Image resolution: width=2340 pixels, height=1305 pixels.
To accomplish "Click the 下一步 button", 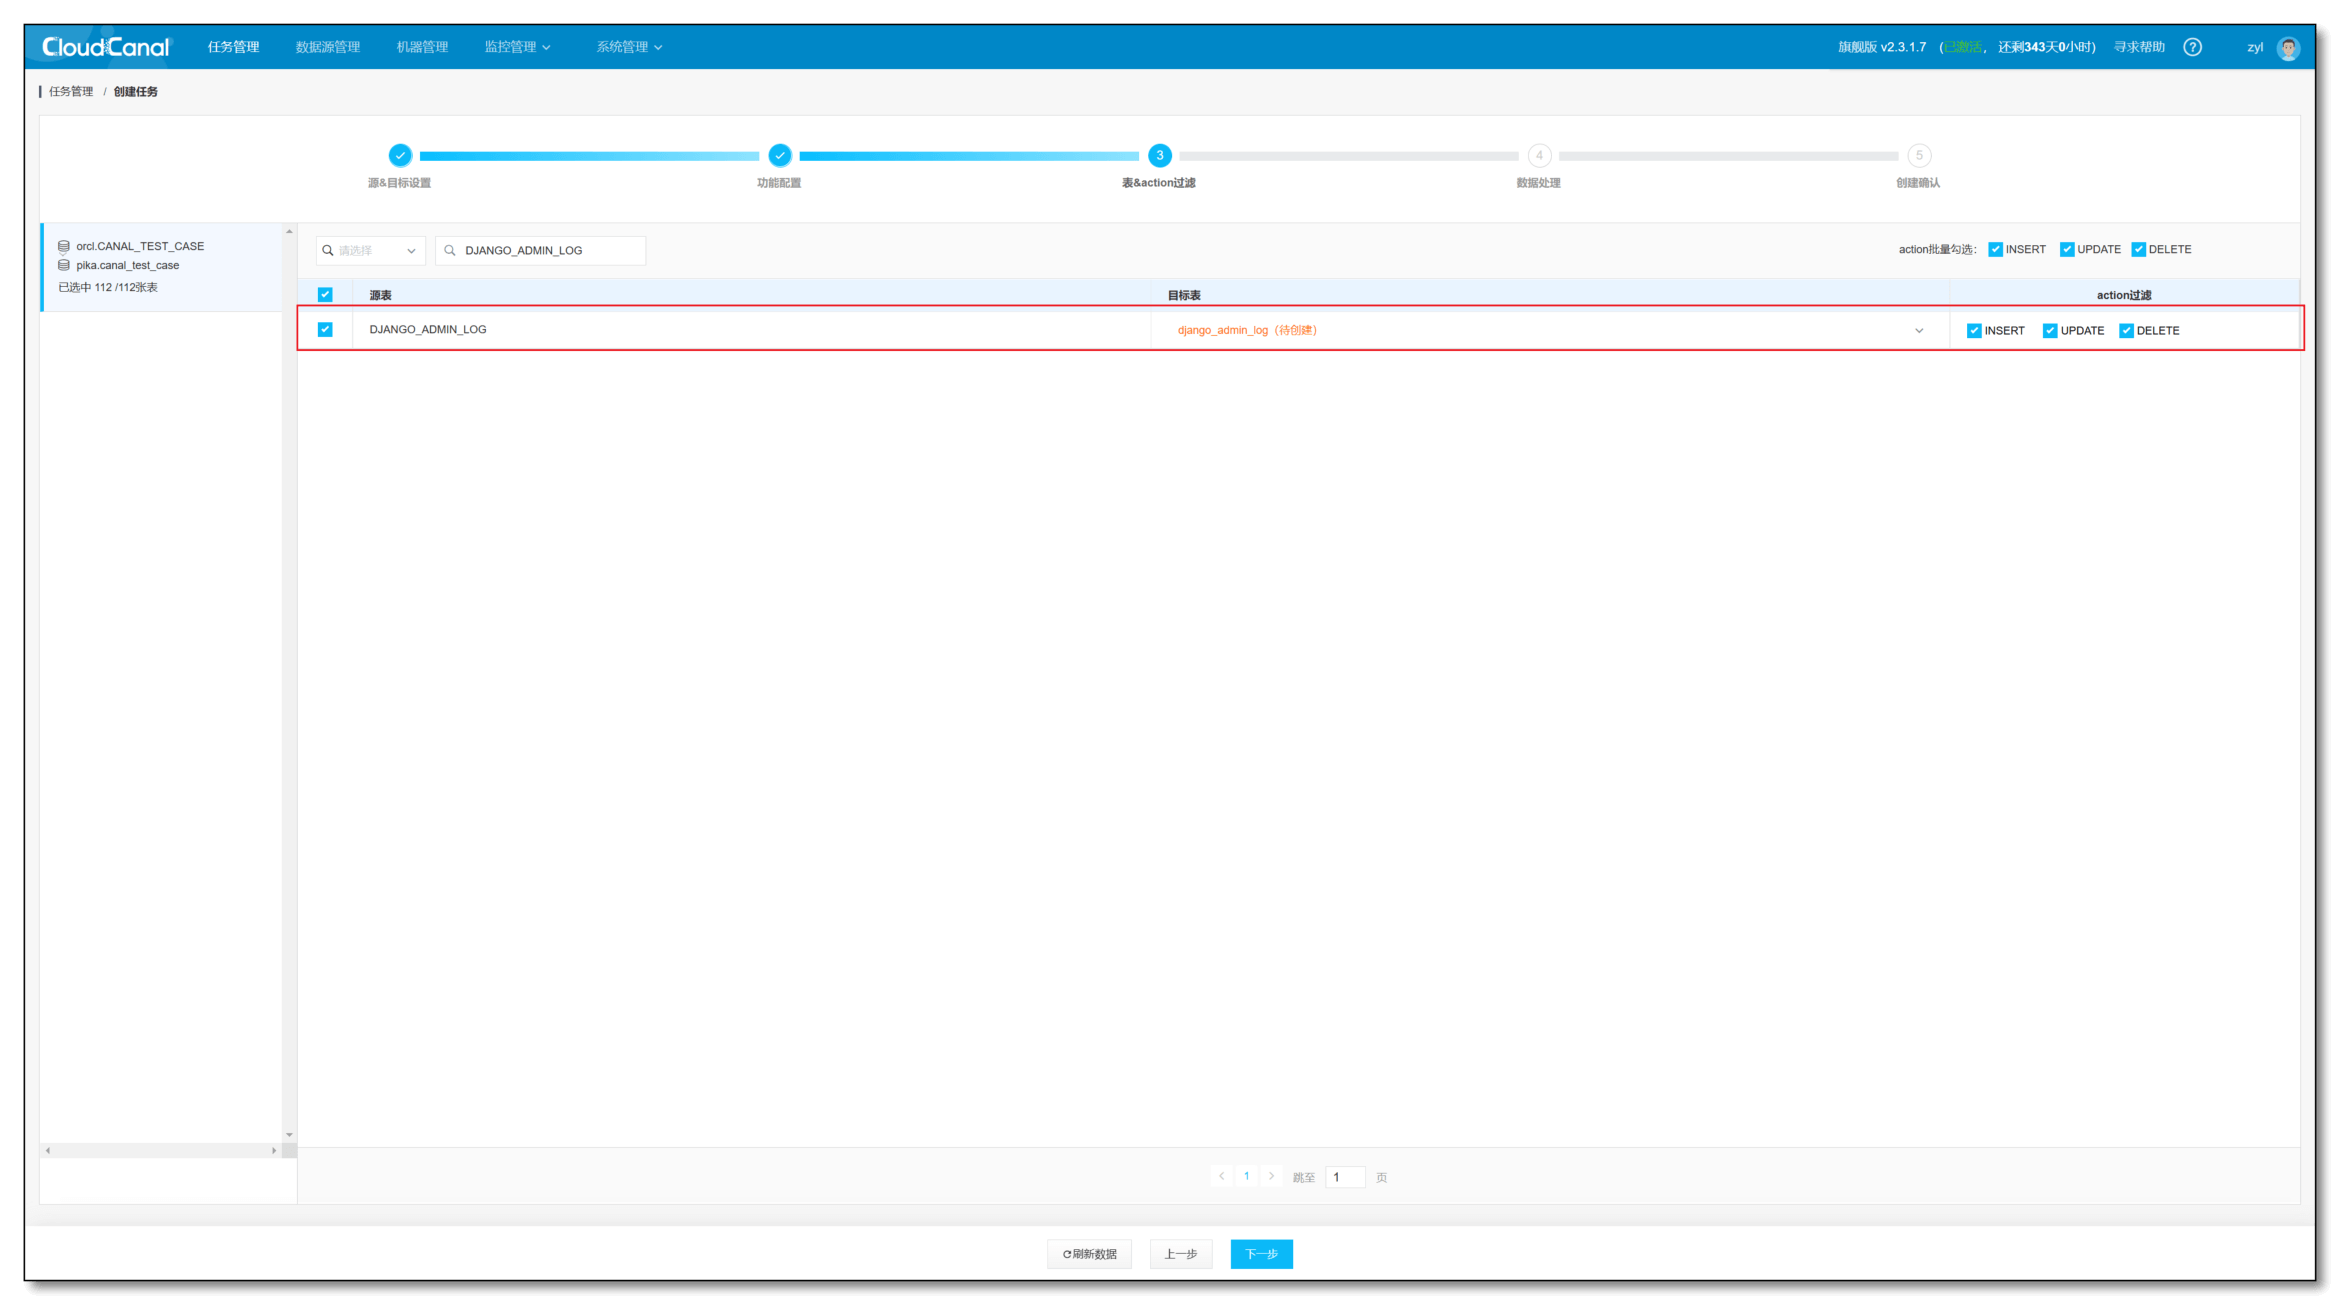I will pos(1261,1254).
